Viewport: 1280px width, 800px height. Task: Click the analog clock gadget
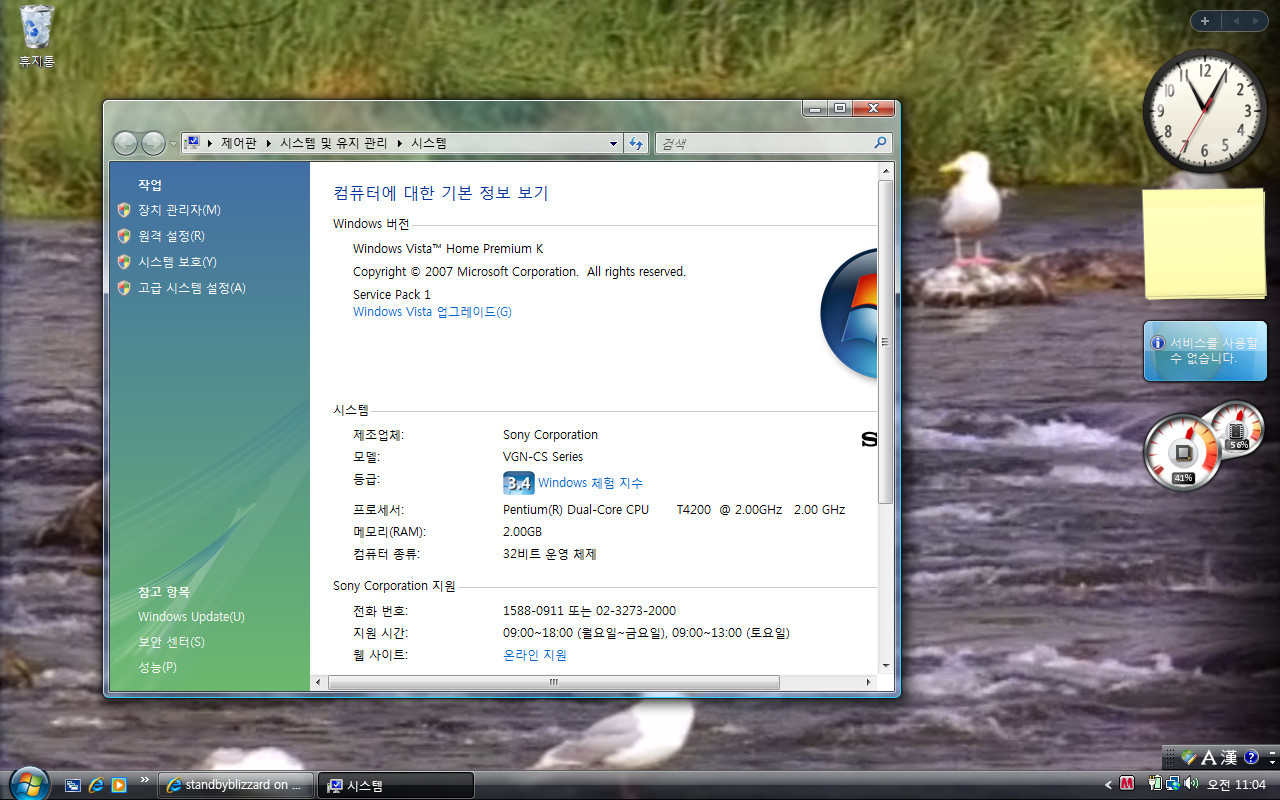tap(1204, 111)
